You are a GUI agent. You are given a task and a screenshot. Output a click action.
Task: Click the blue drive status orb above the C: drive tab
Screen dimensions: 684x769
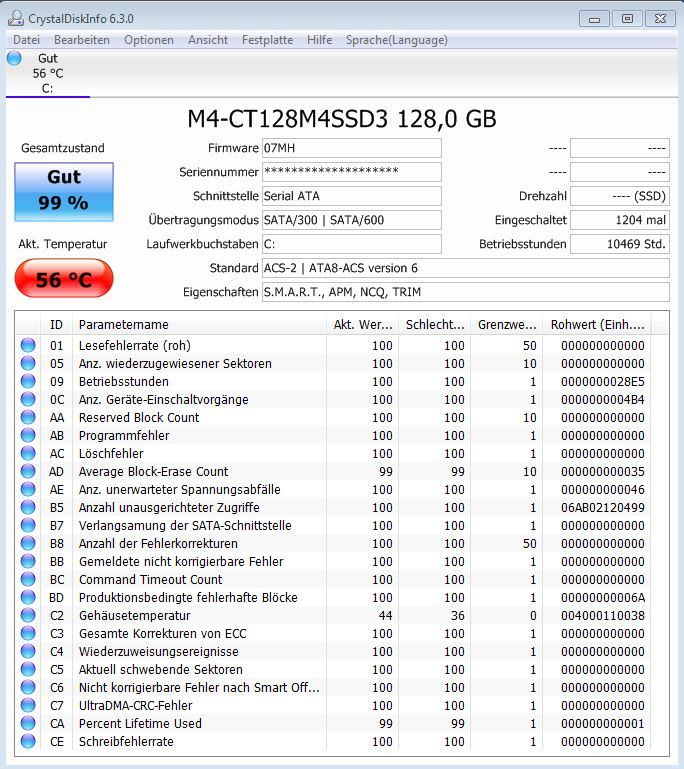(14, 58)
